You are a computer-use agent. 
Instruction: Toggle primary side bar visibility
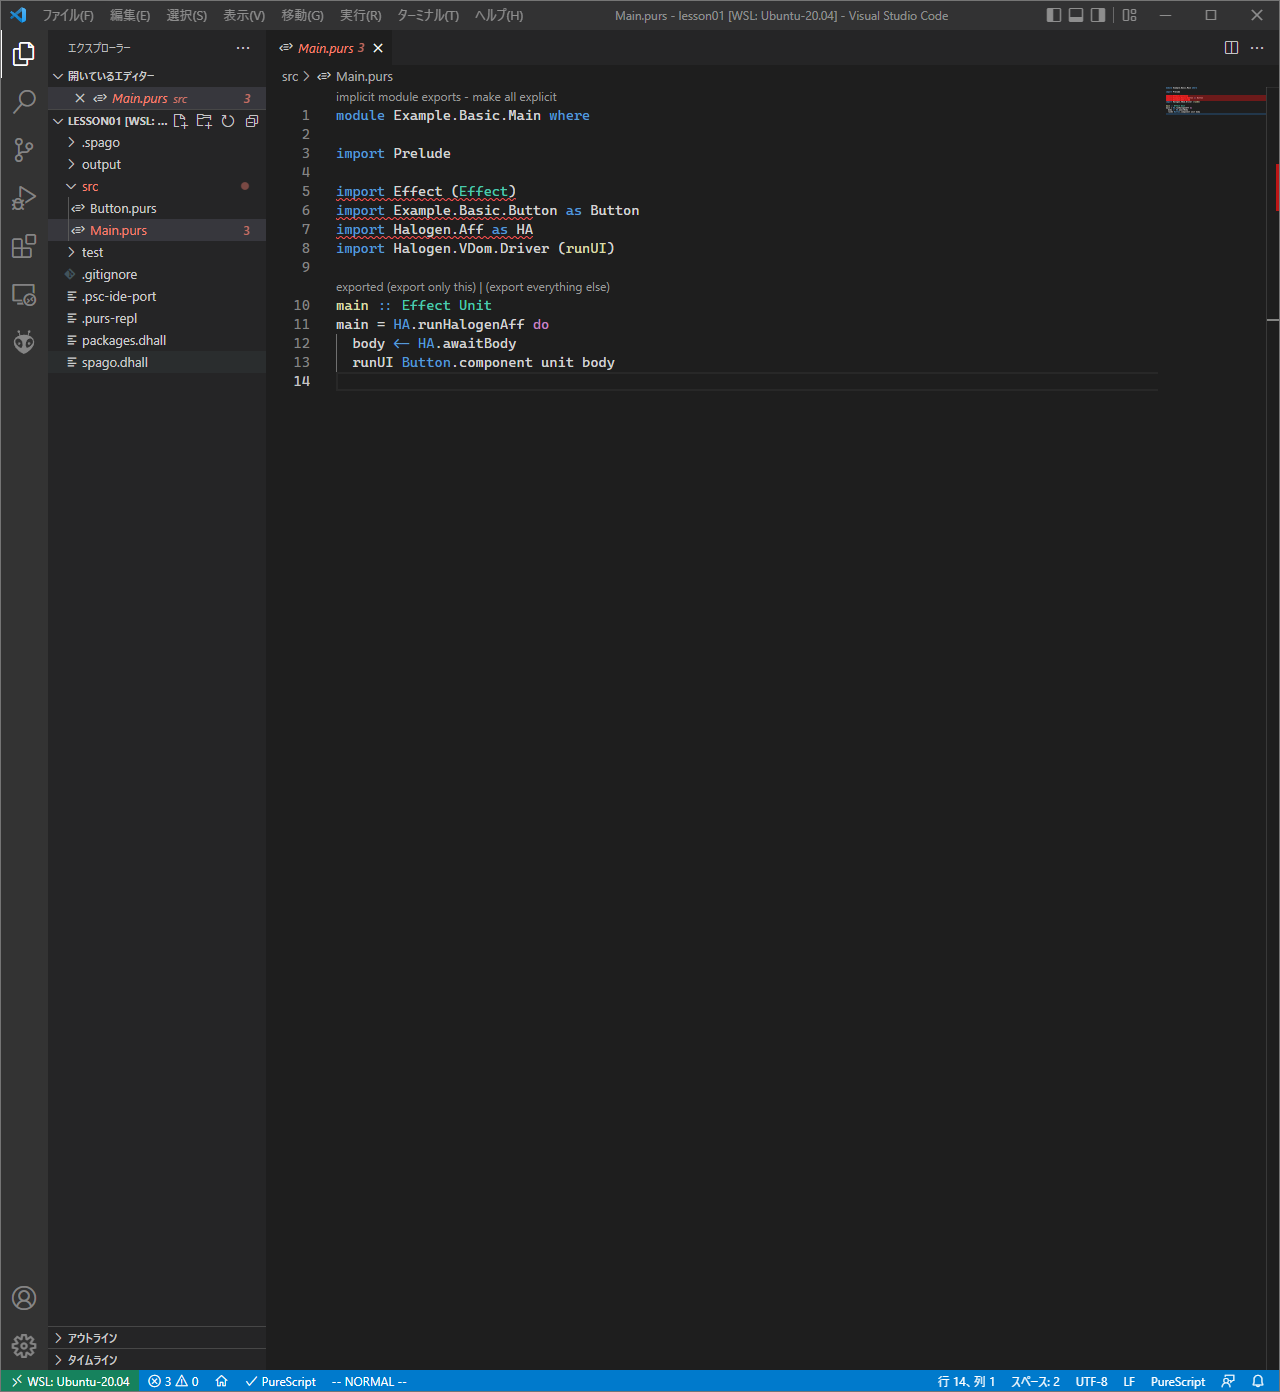pos(1054,15)
